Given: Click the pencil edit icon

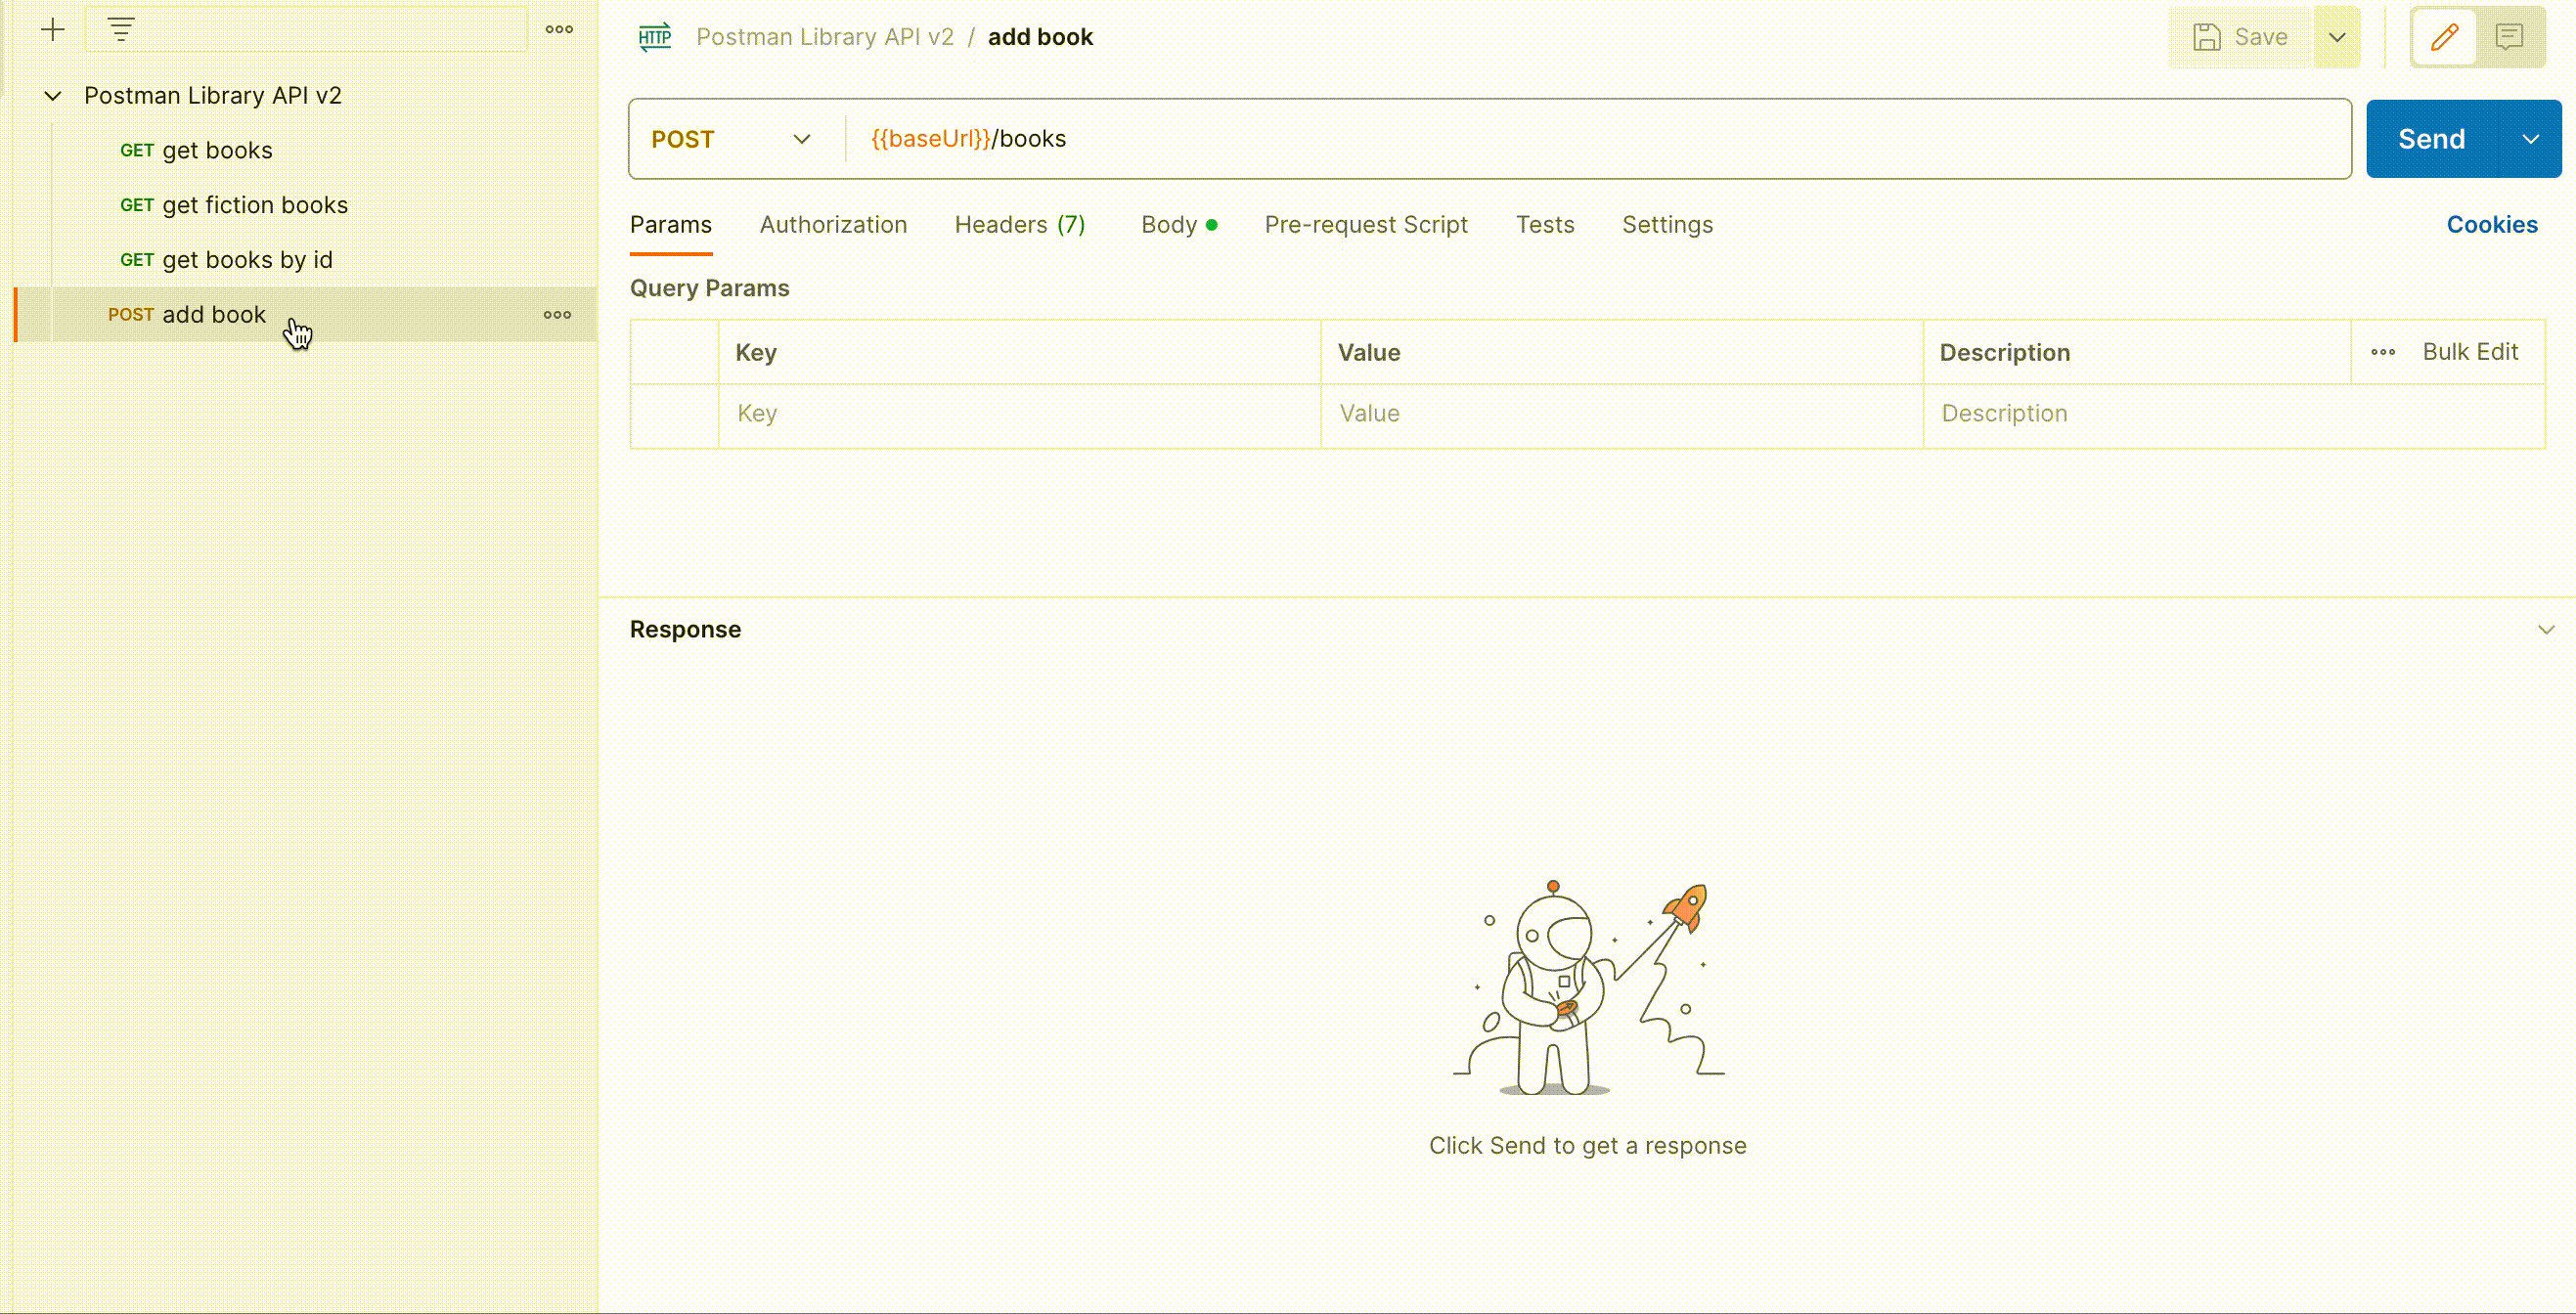Looking at the screenshot, I should pos(2444,37).
